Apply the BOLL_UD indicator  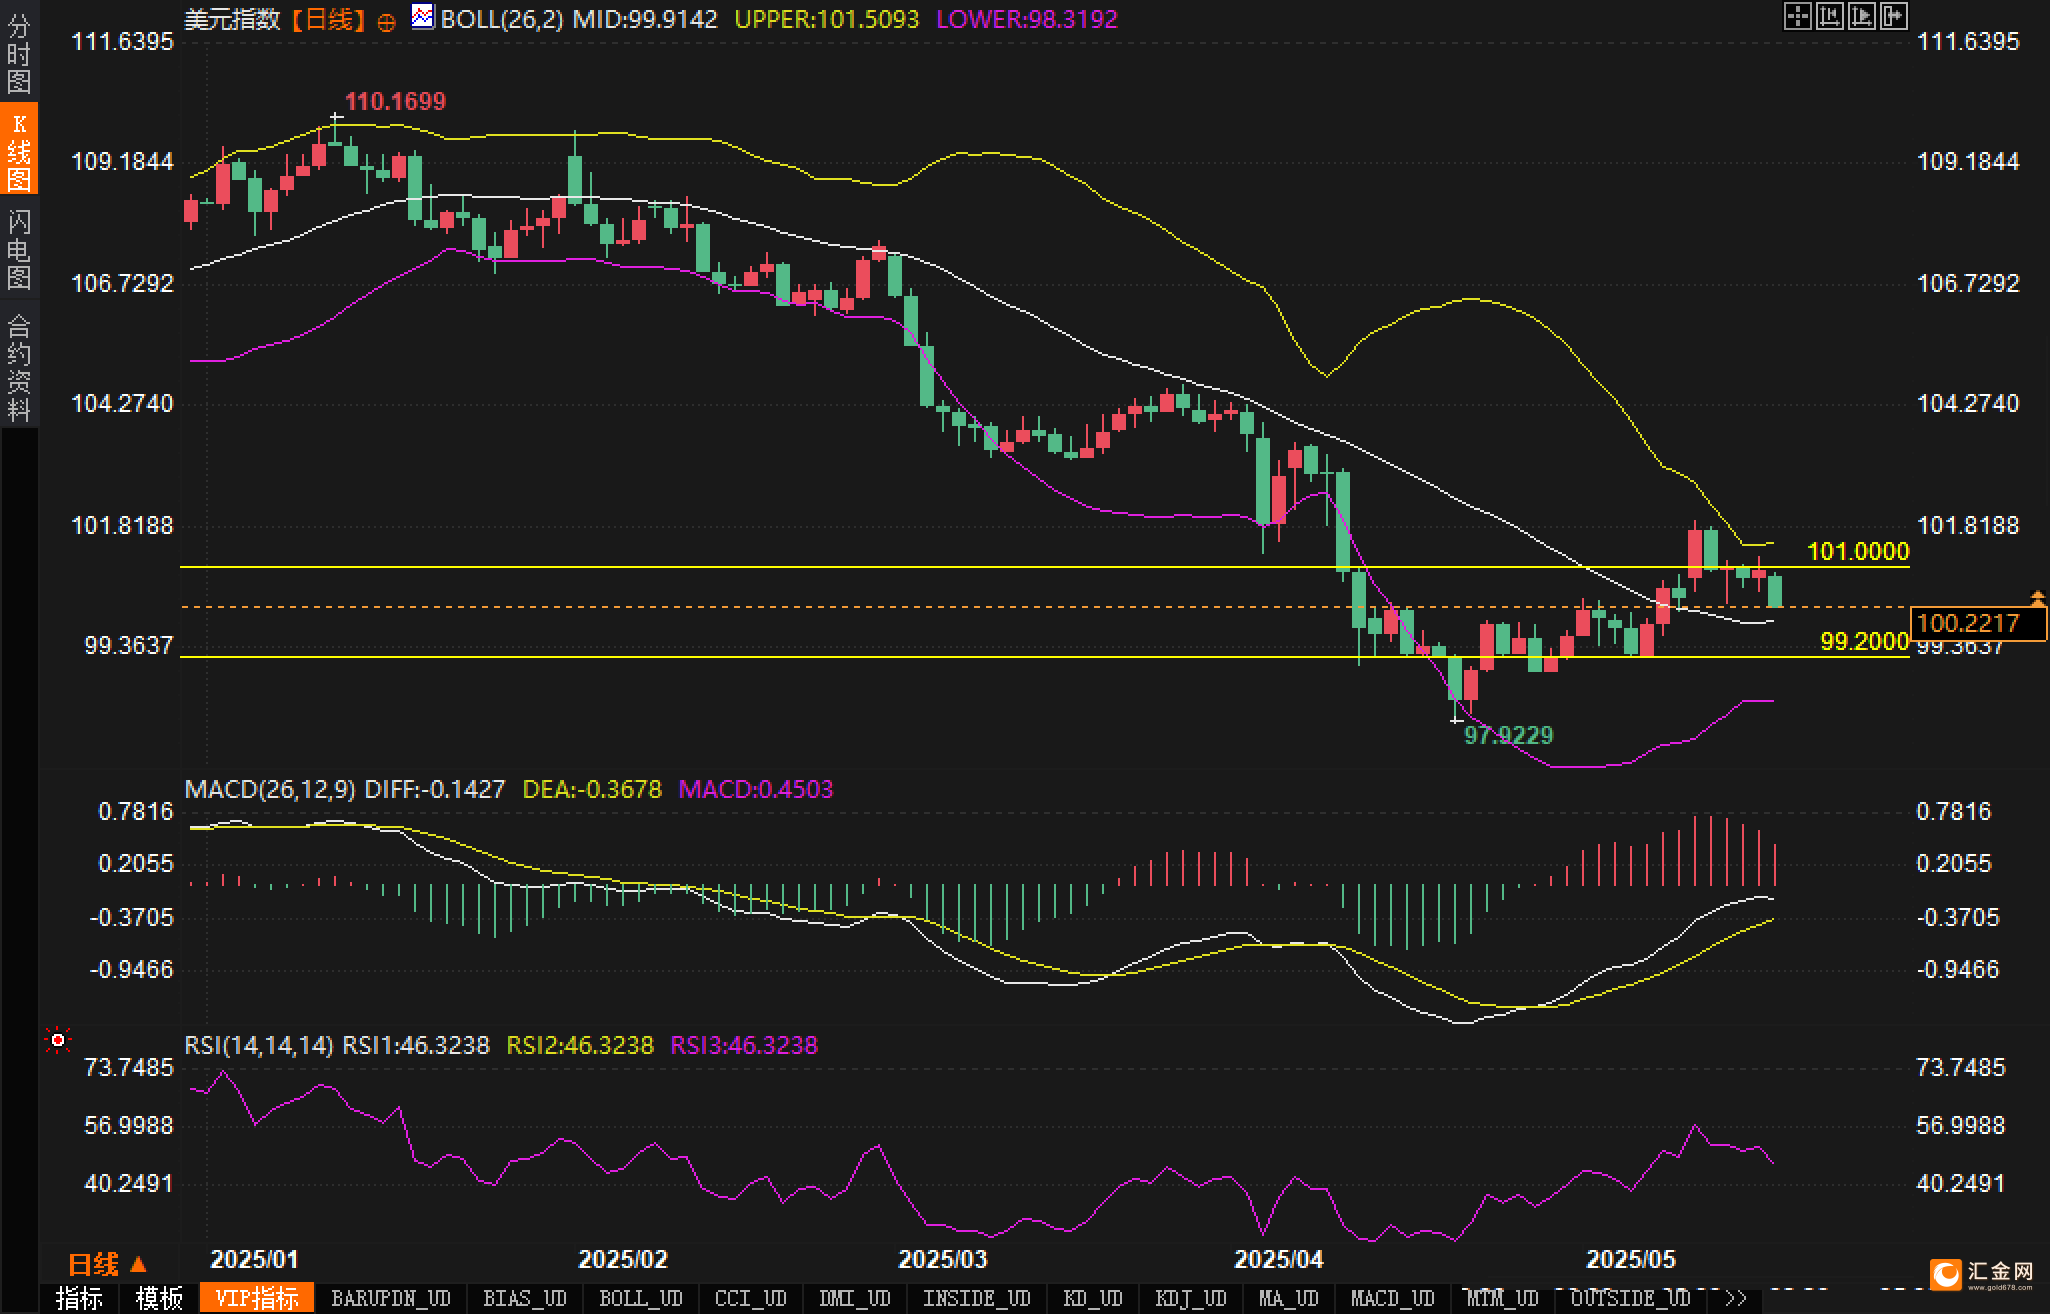(640, 1298)
